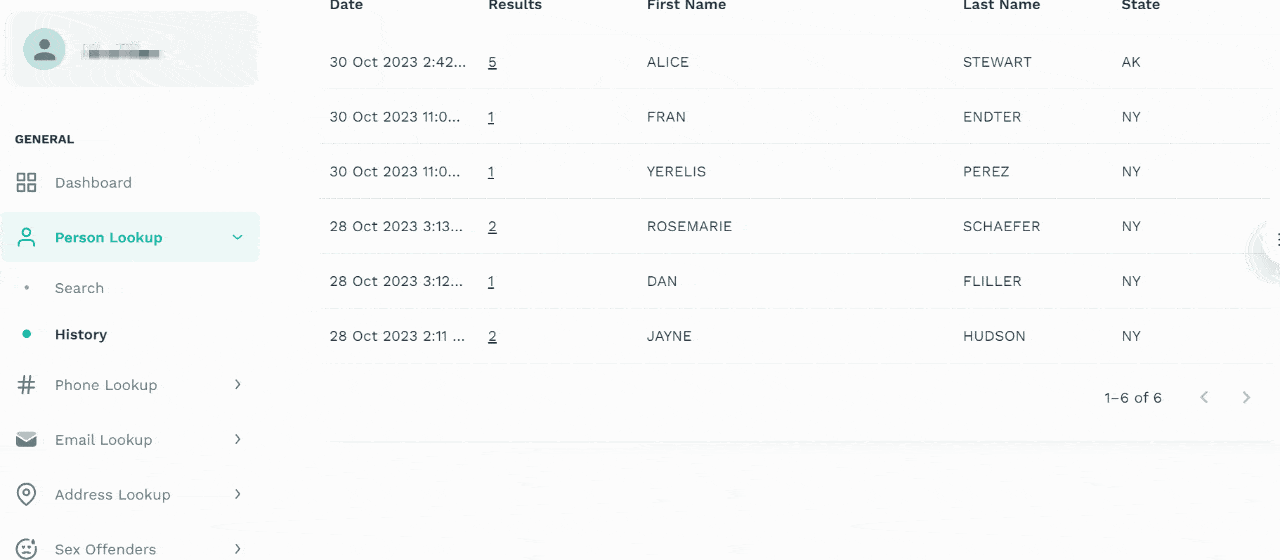Click the Sex Offenders face icon
This screenshot has width=1280, height=560.
(x=26, y=549)
